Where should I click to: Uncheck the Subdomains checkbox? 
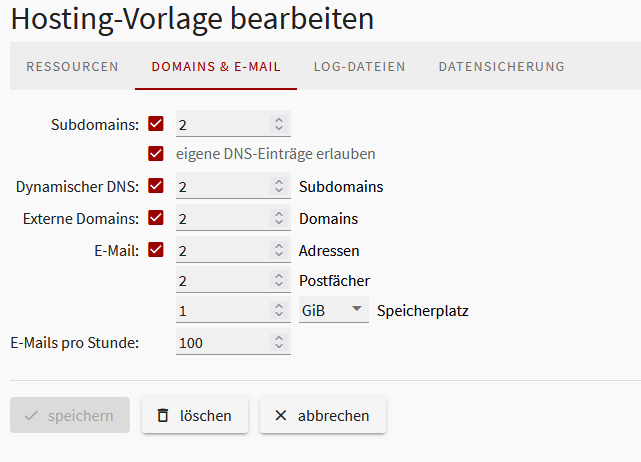(x=156, y=124)
